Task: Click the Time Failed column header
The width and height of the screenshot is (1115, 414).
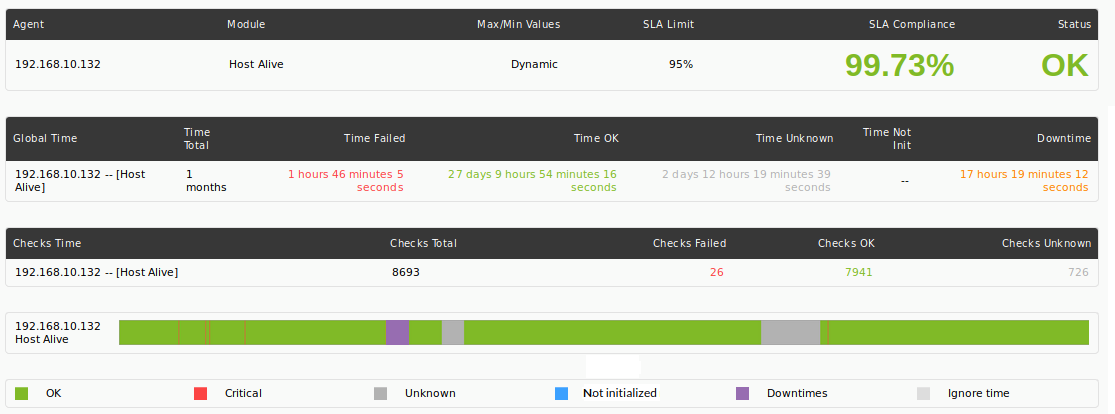Action: tap(374, 138)
